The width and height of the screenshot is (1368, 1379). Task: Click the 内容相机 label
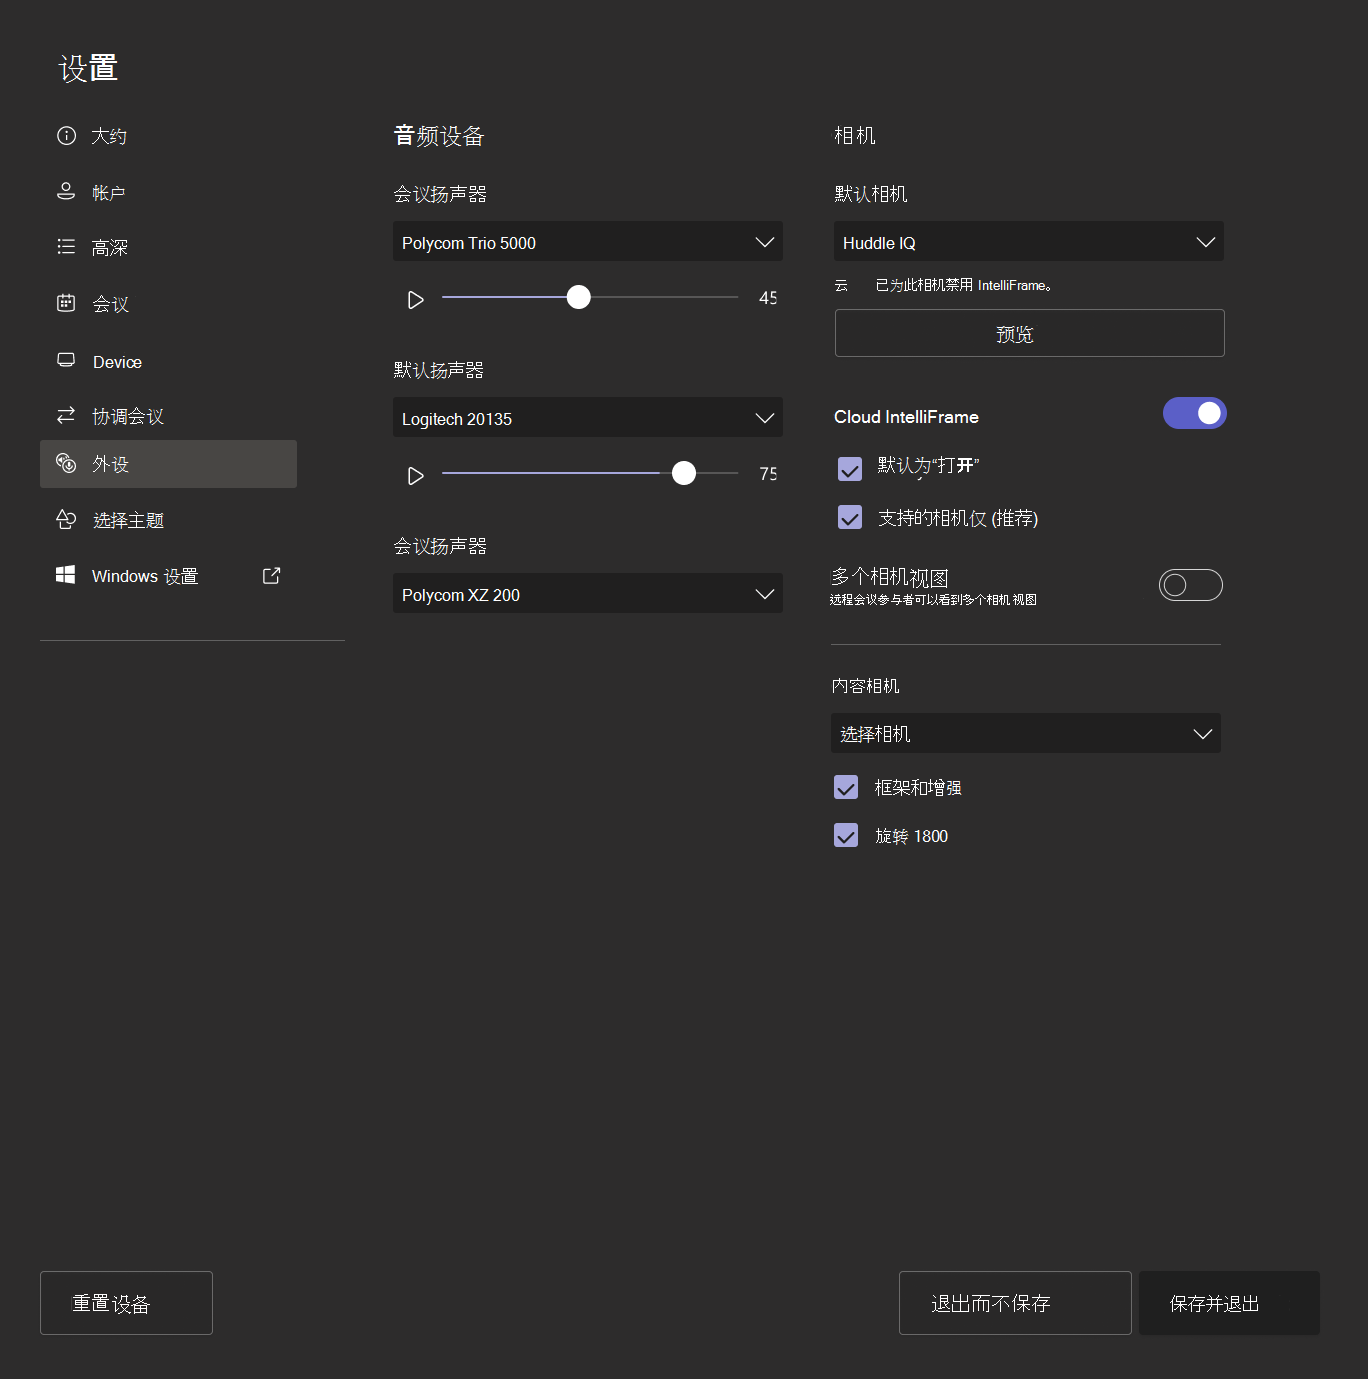pos(865,686)
